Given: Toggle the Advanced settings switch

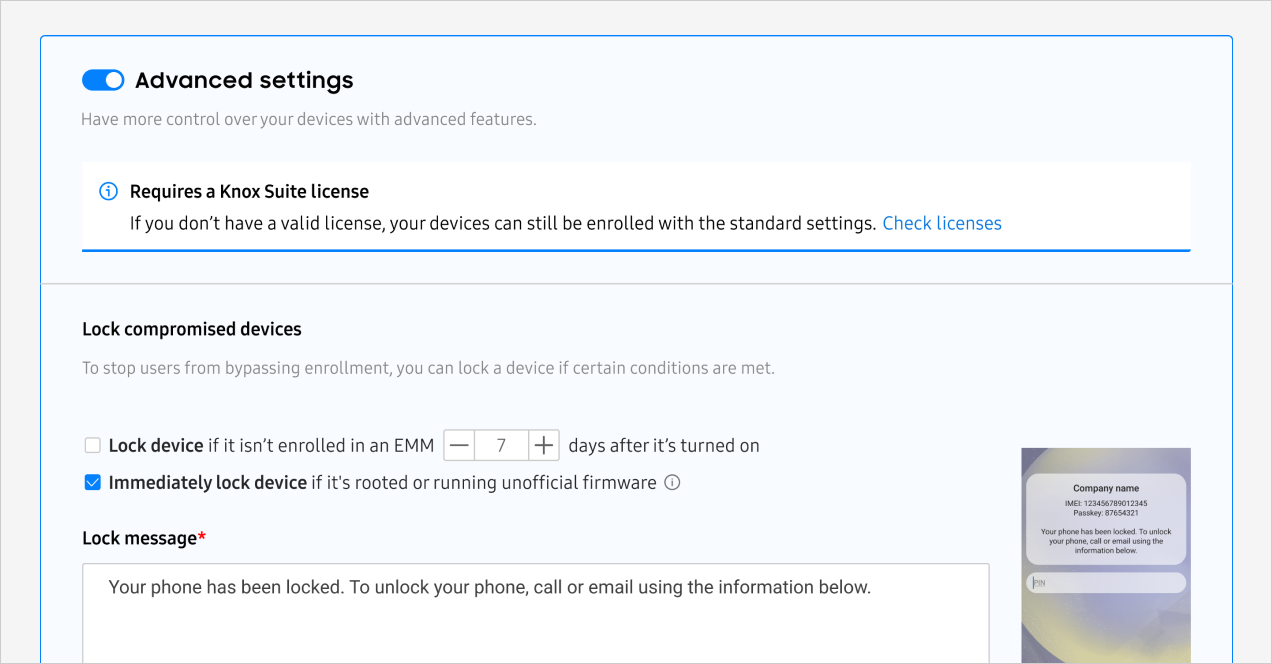Looking at the screenshot, I should tap(103, 80).
